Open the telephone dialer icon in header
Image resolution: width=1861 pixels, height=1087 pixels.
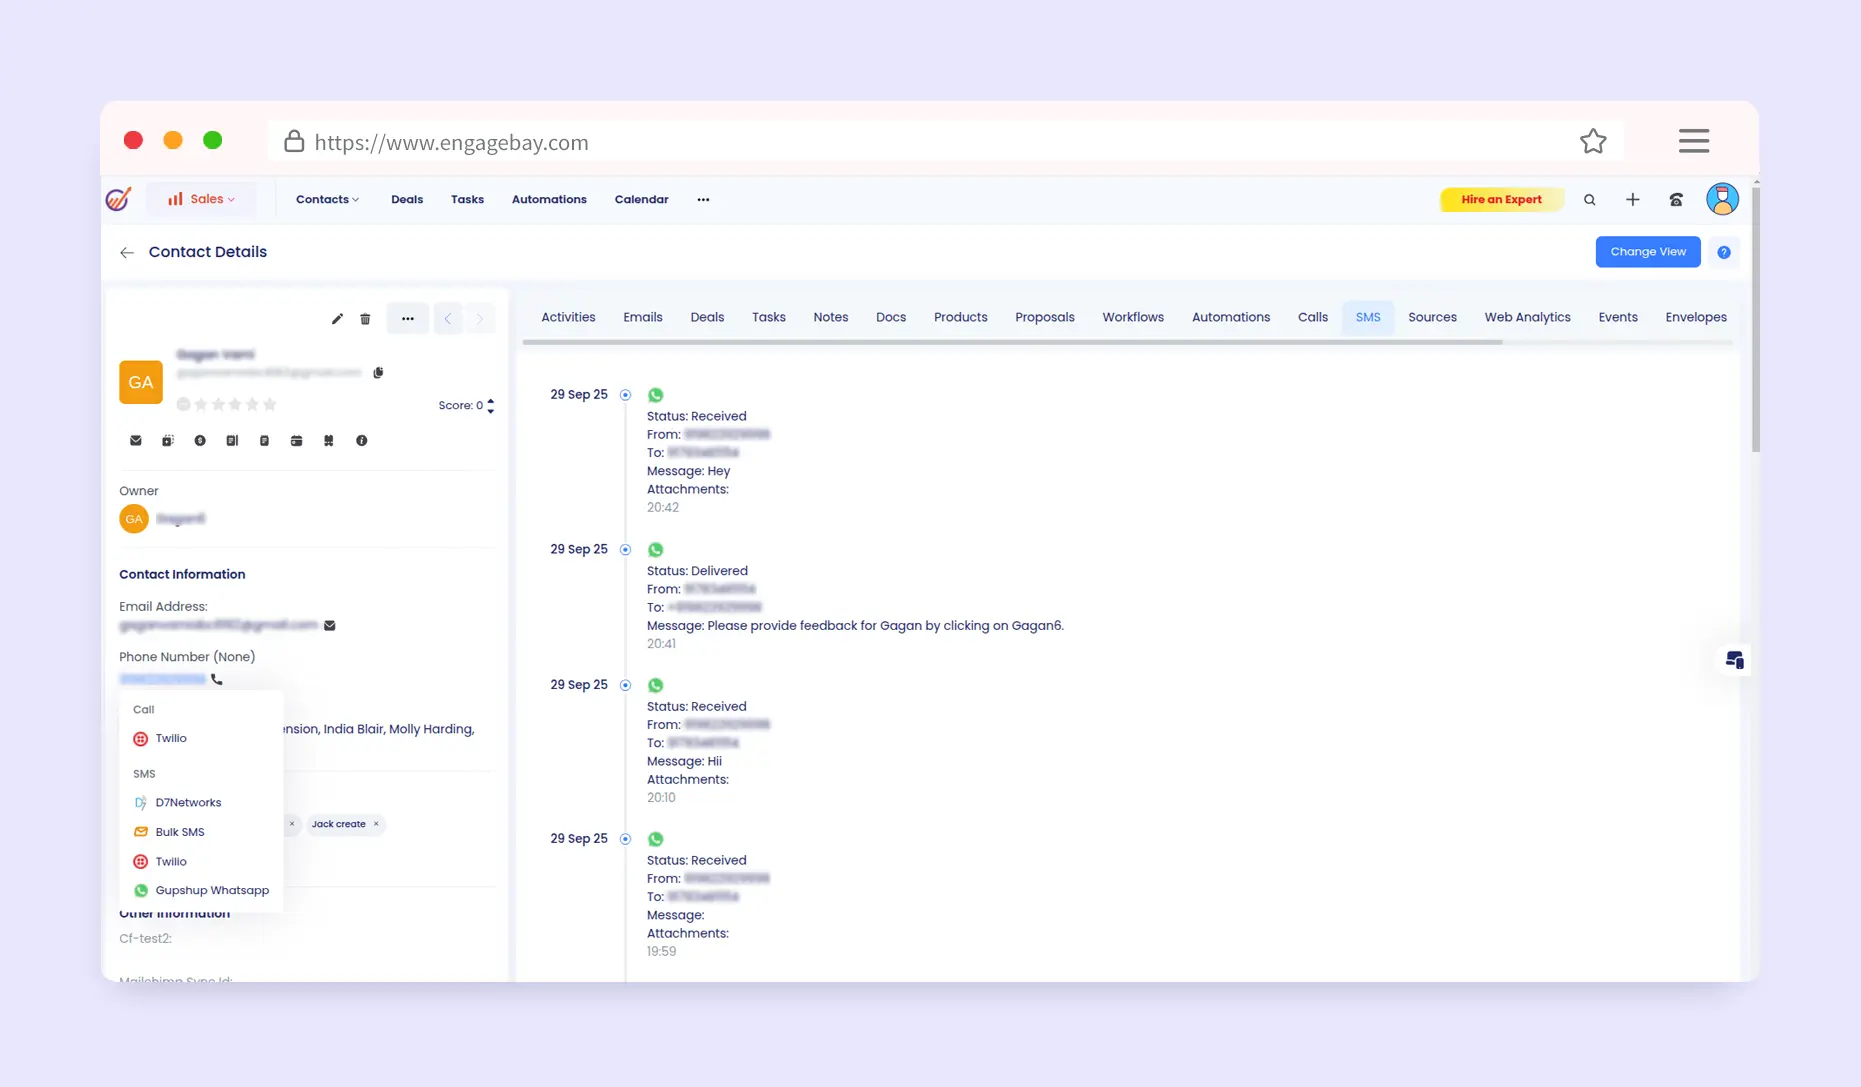click(x=1675, y=200)
